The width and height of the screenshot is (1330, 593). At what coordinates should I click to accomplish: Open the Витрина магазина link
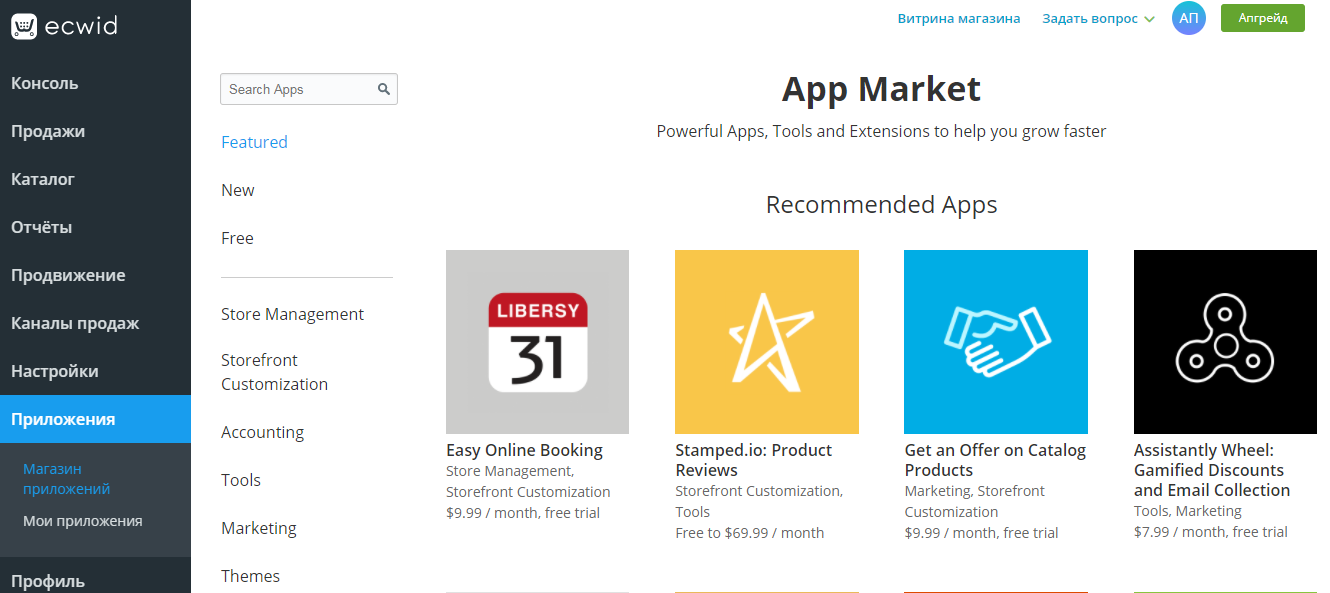959,18
